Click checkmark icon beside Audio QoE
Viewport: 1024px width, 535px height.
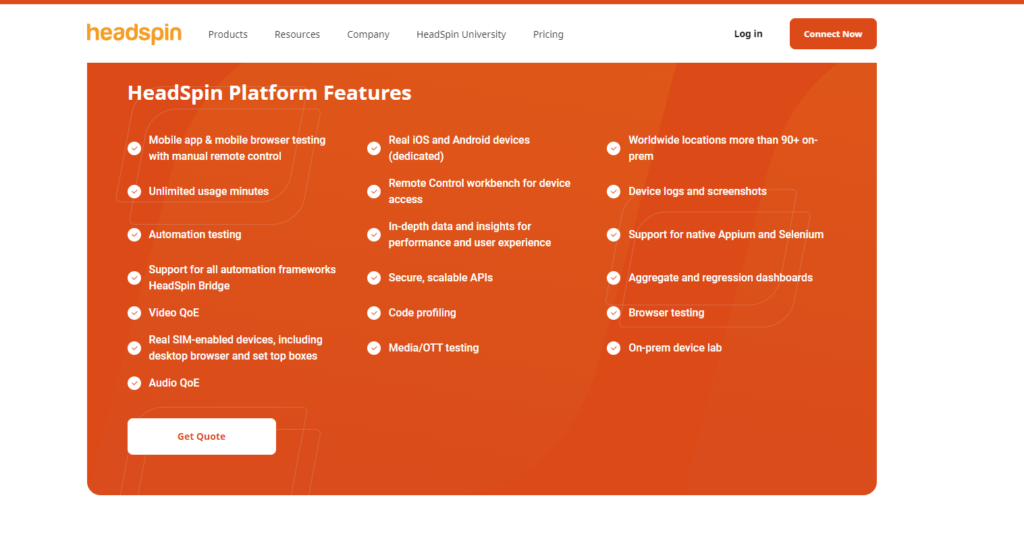134,383
